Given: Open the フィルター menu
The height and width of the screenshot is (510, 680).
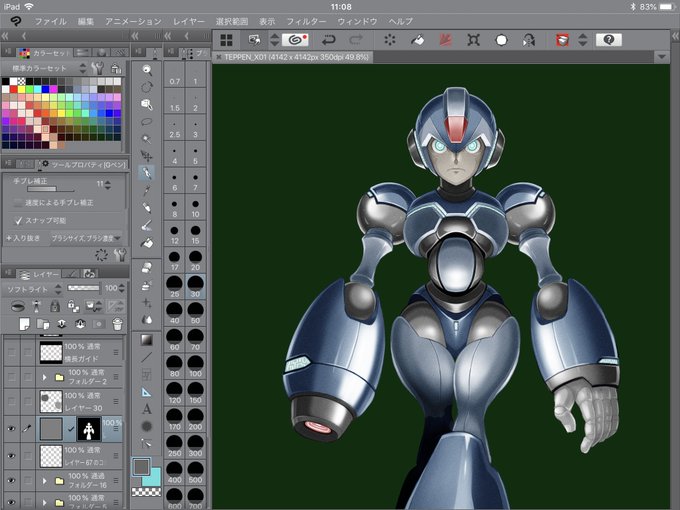Looking at the screenshot, I should 306,21.
